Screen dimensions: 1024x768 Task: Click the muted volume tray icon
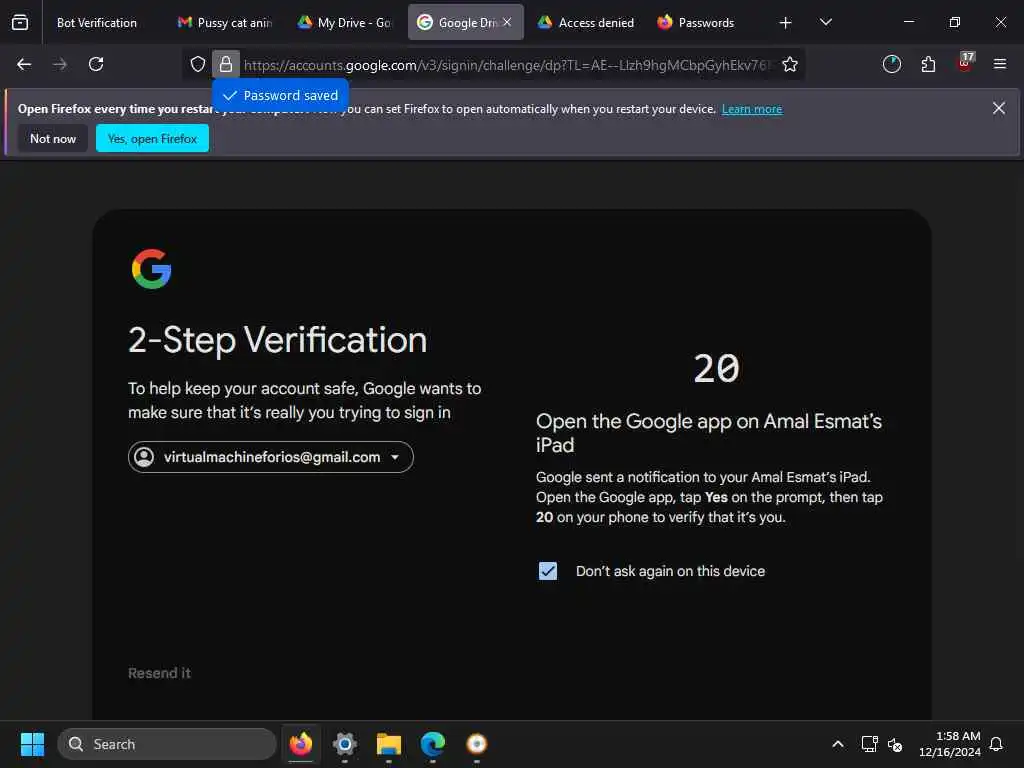point(895,744)
